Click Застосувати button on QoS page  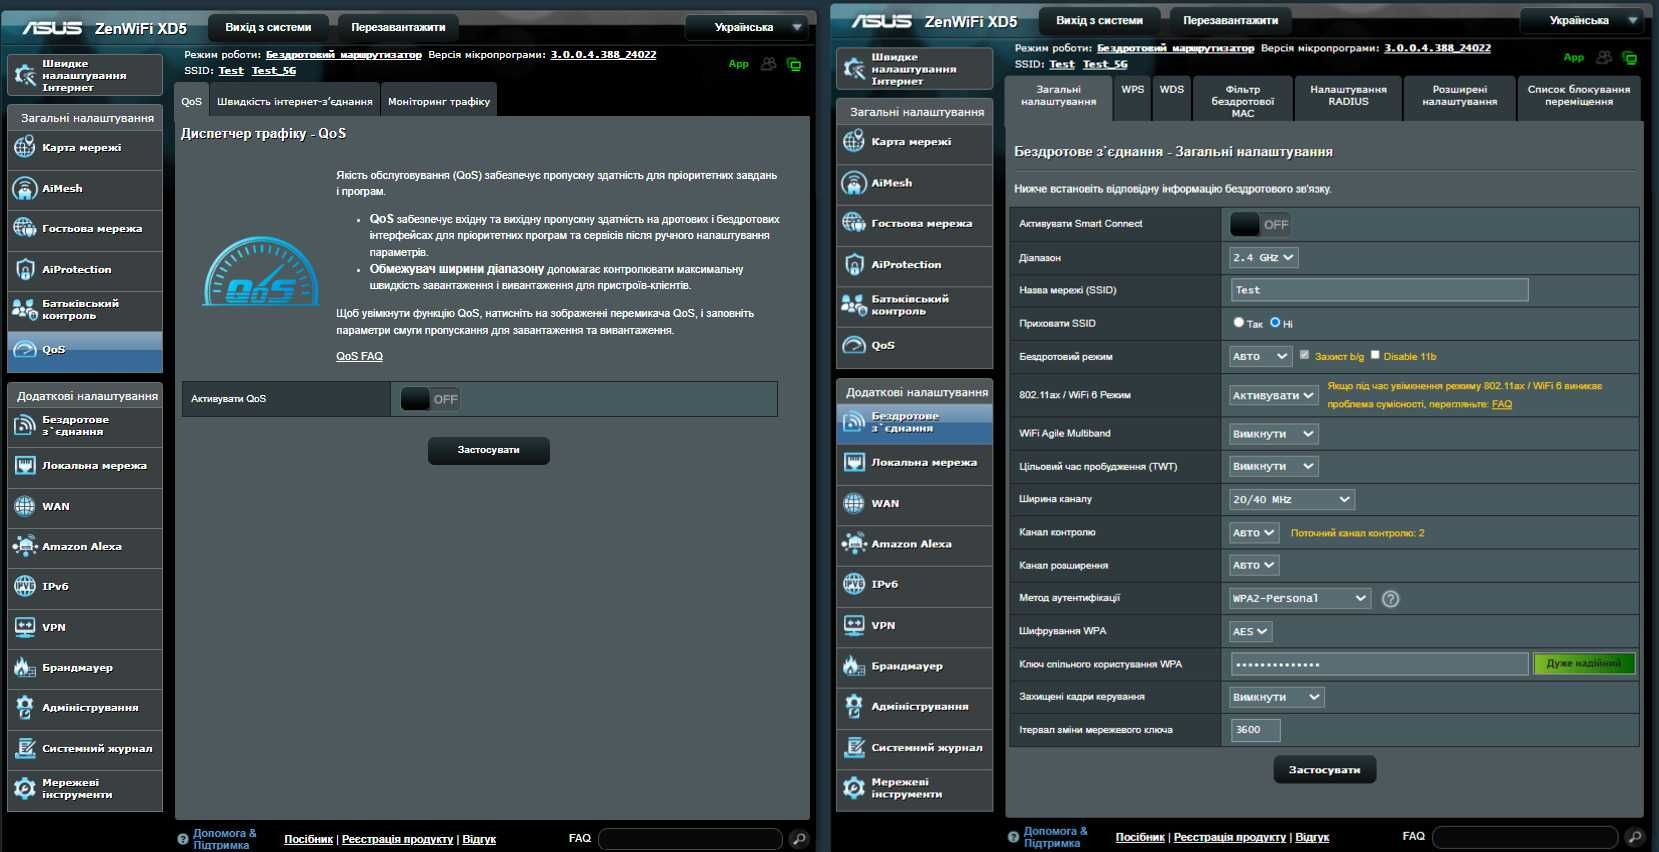(x=488, y=450)
